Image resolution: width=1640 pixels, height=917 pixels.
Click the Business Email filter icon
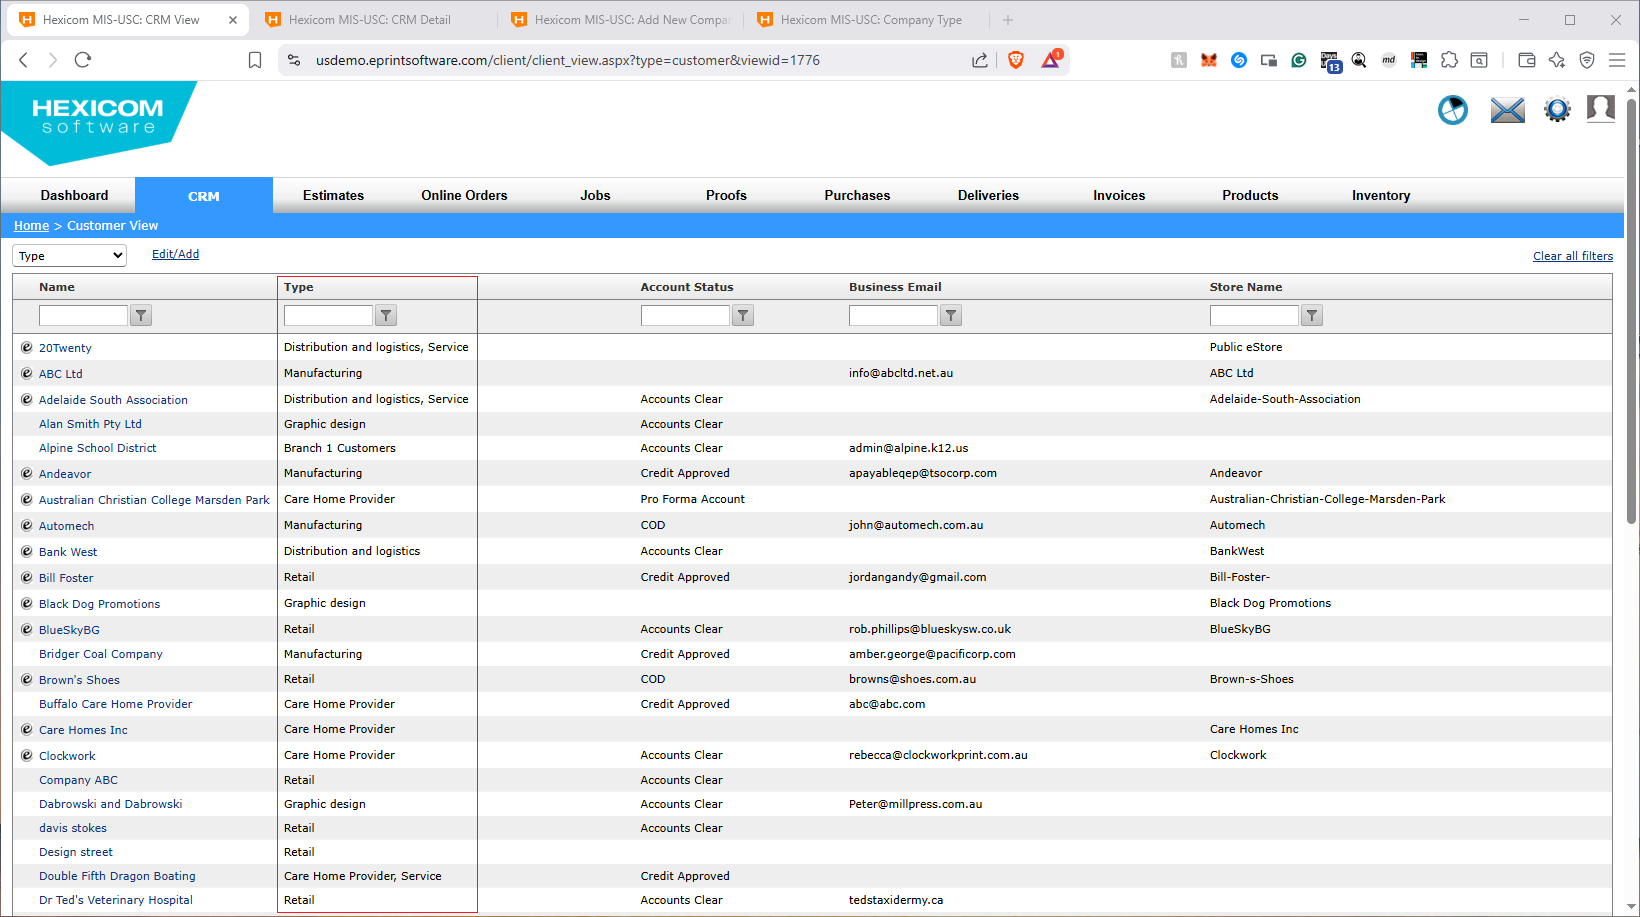click(x=951, y=316)
